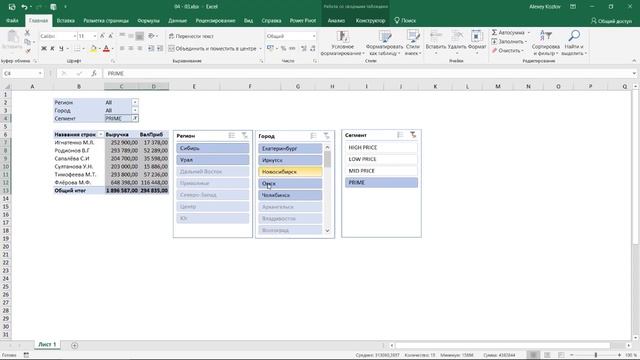
Task: Toggle italic (К) formatting
Action: 52,49
